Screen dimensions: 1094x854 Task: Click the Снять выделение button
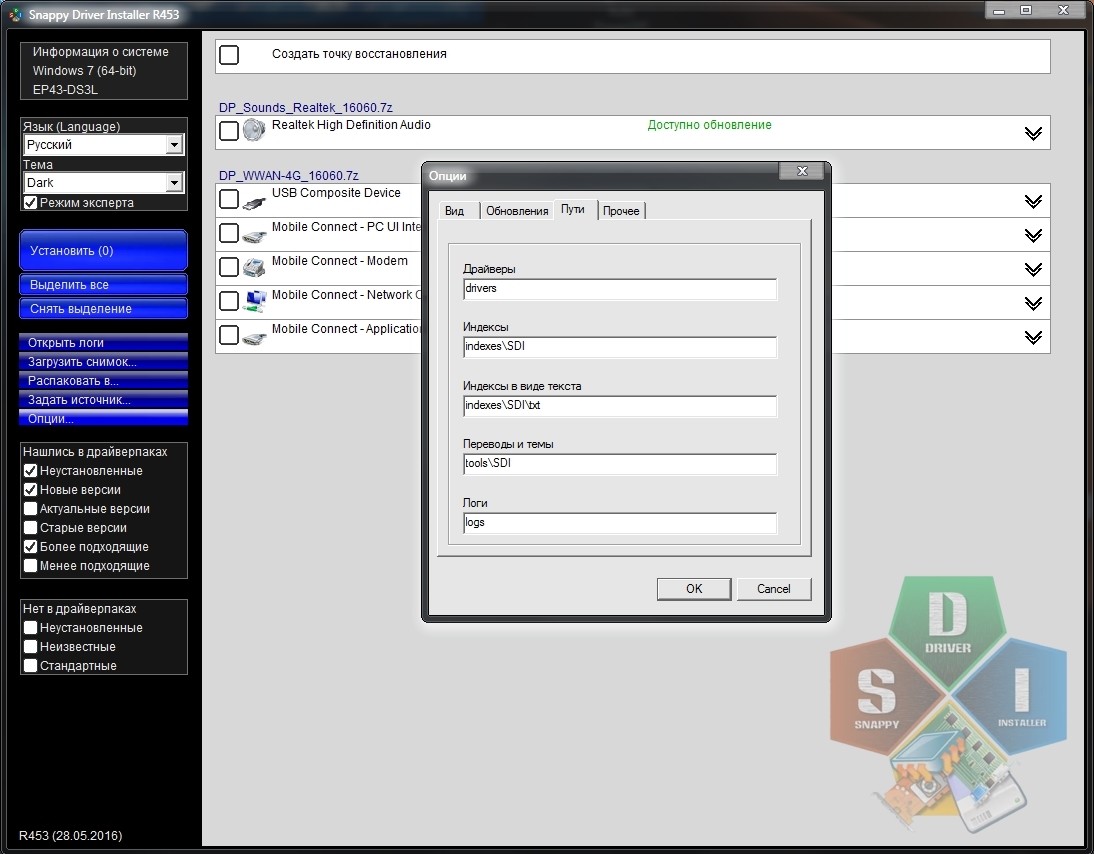tap(103, 308)
